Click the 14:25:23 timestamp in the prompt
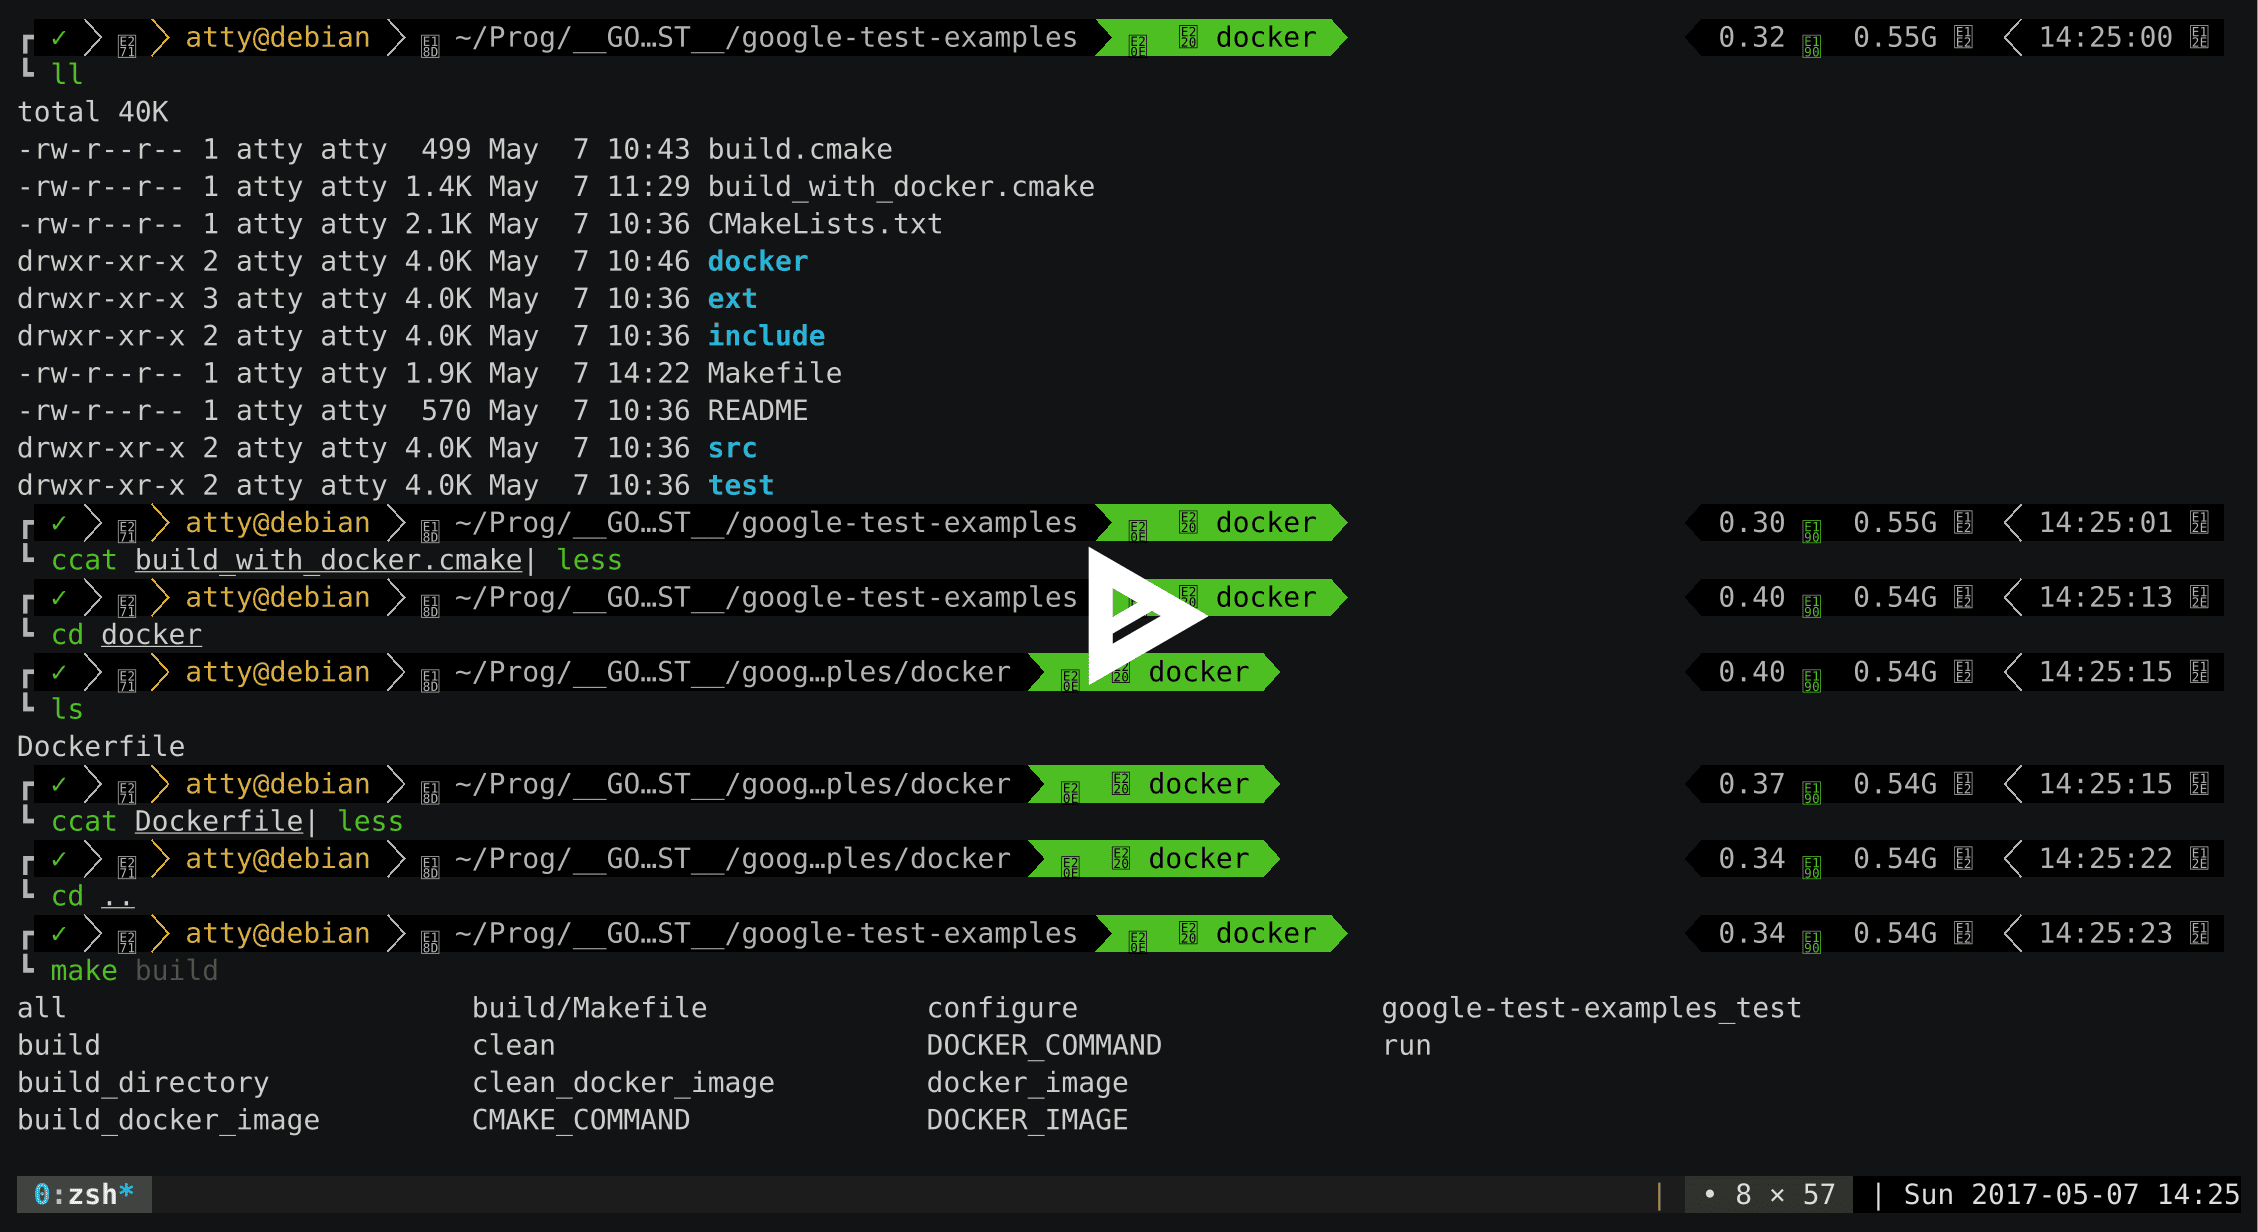 click(x=2106, y=933)
